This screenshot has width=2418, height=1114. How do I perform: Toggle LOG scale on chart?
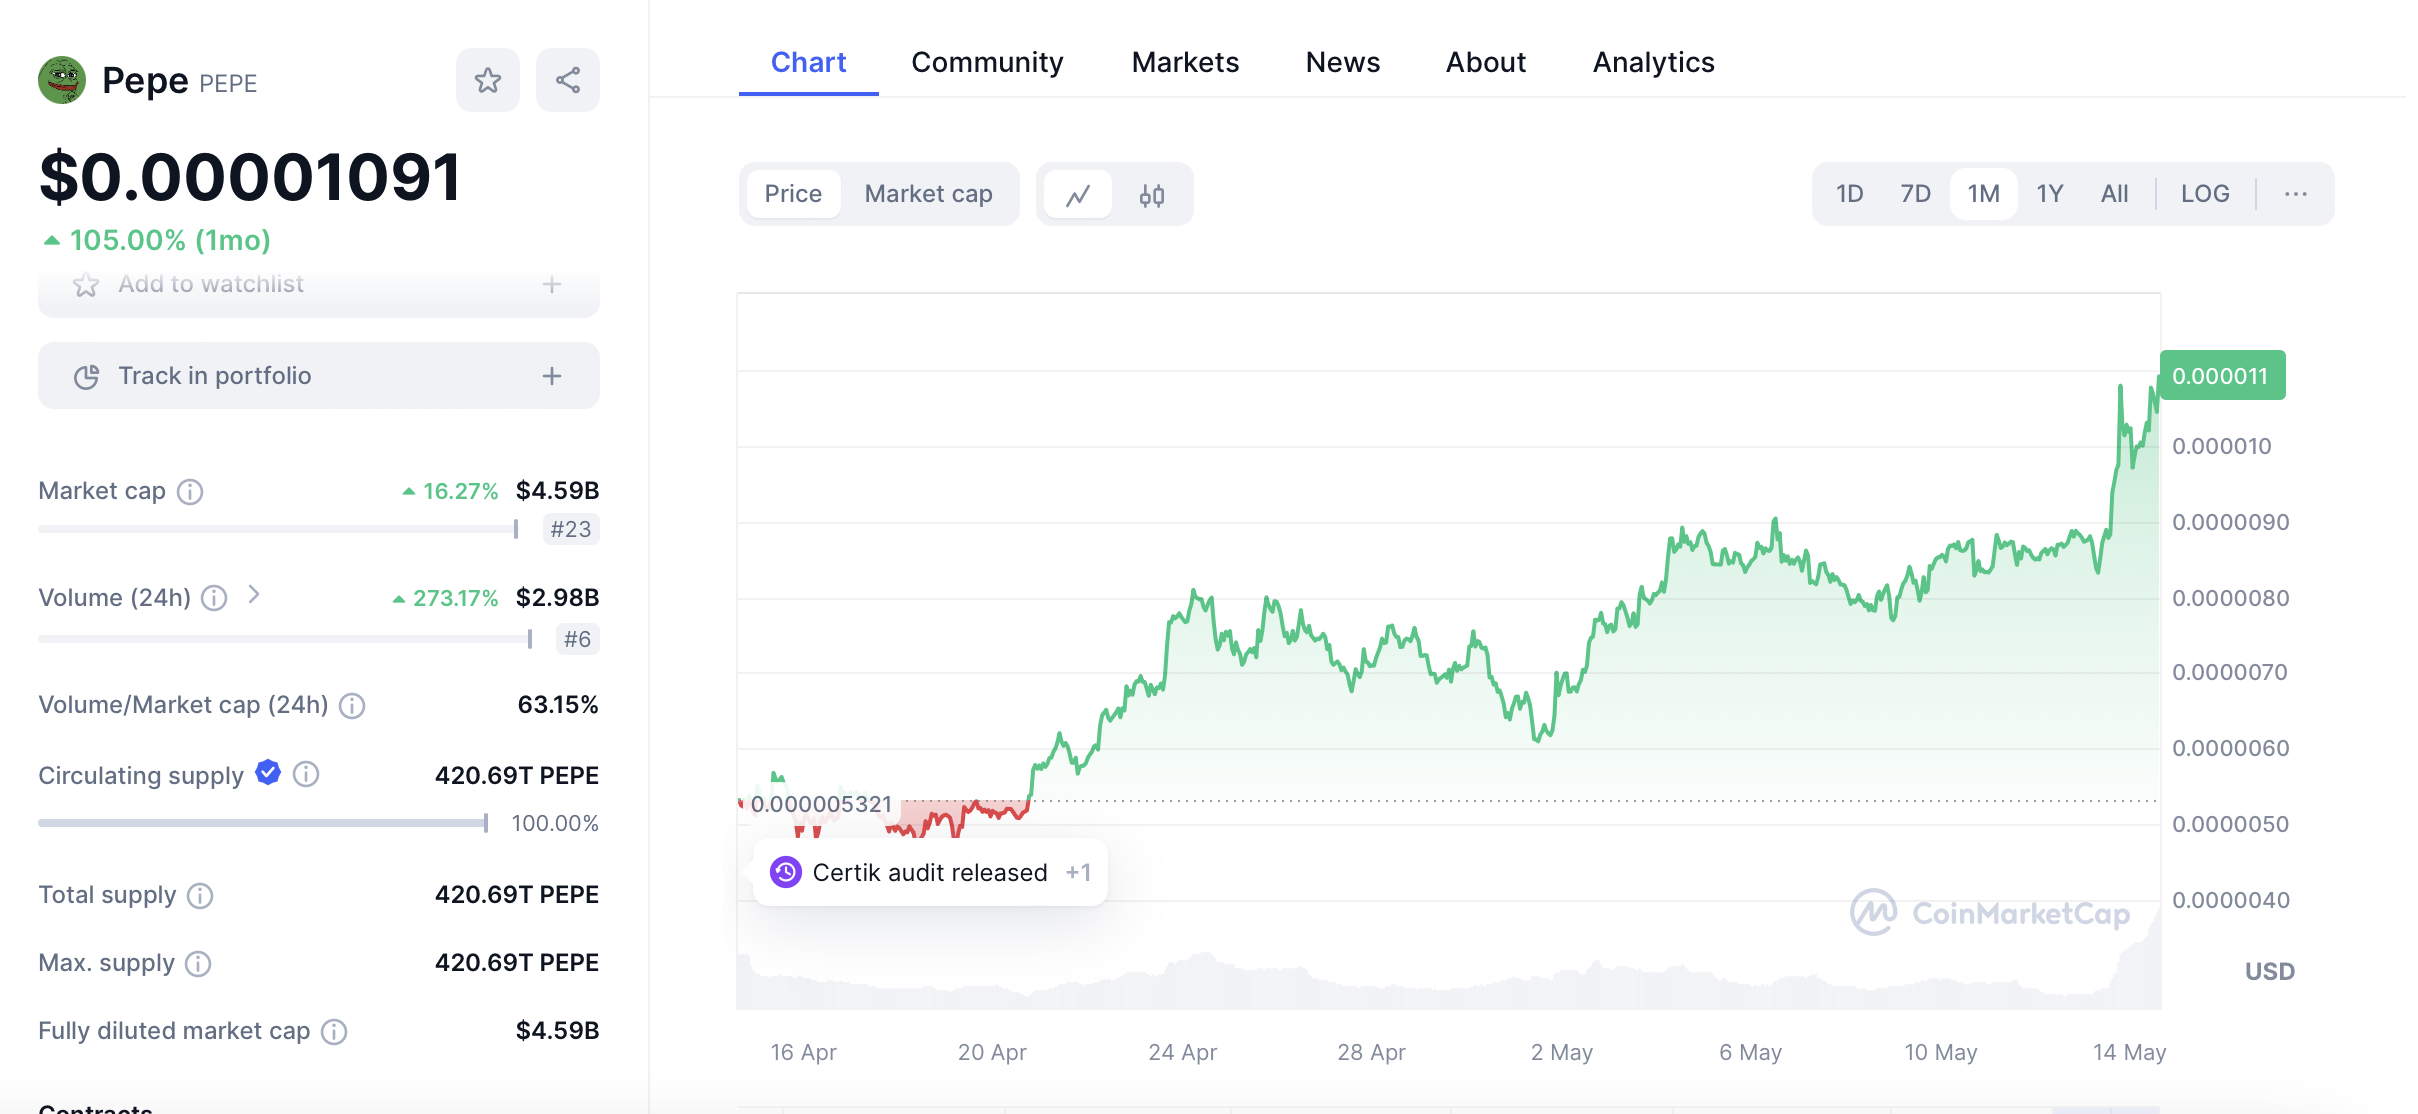[2204, 194]
